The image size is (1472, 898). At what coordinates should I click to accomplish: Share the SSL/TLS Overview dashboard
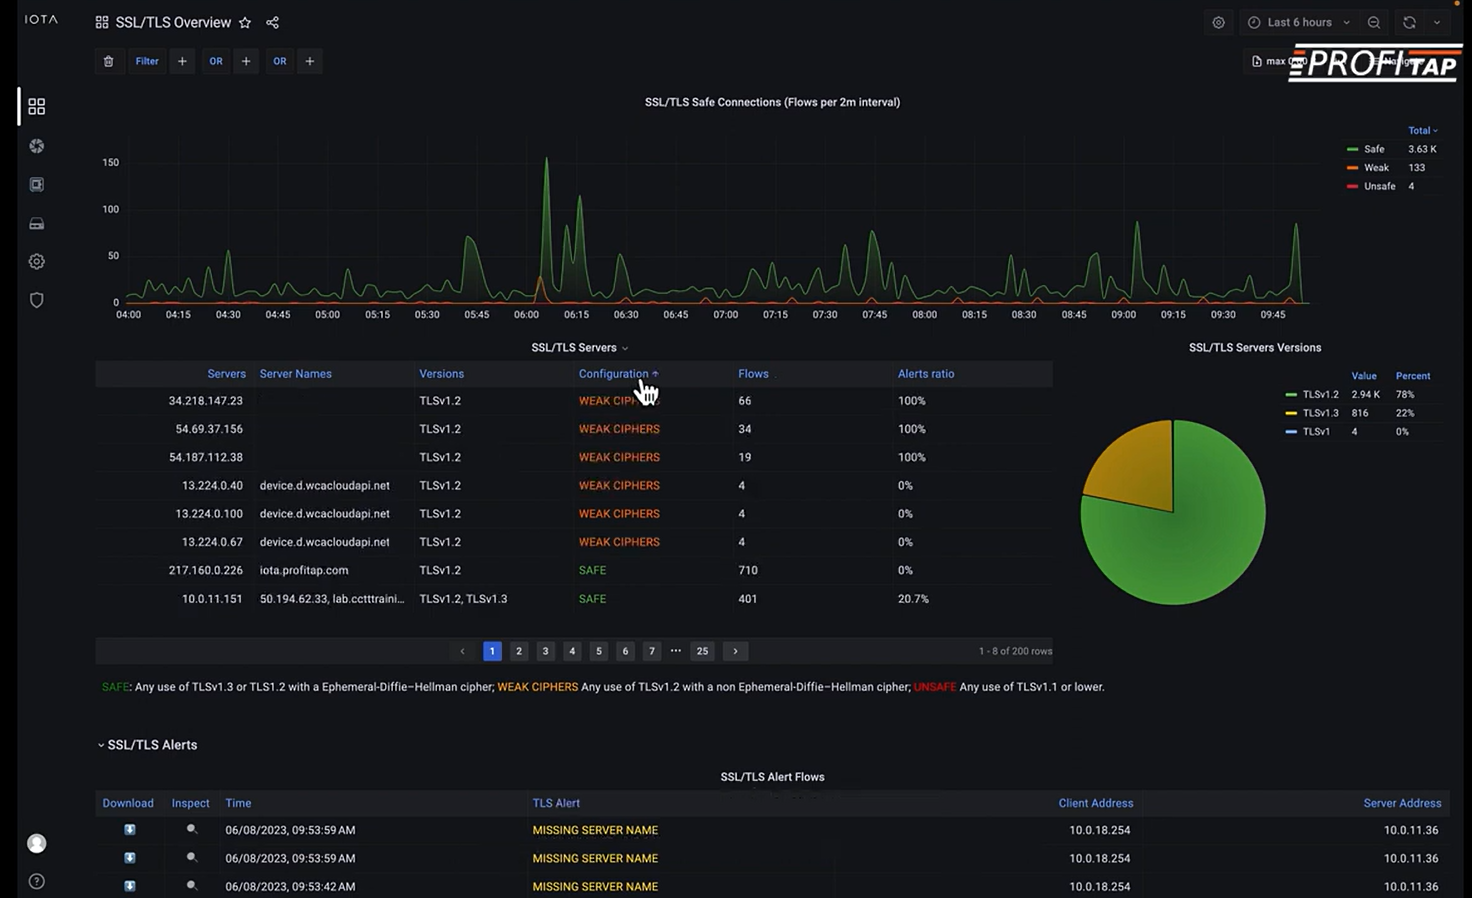[272, 22]
